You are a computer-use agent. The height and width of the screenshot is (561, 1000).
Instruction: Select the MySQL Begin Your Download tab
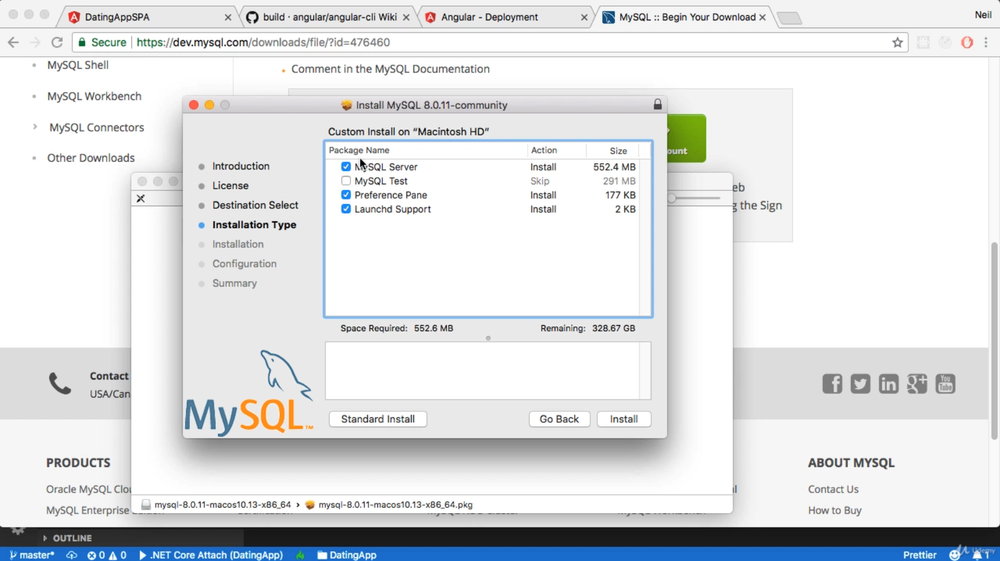click(686, 17)
